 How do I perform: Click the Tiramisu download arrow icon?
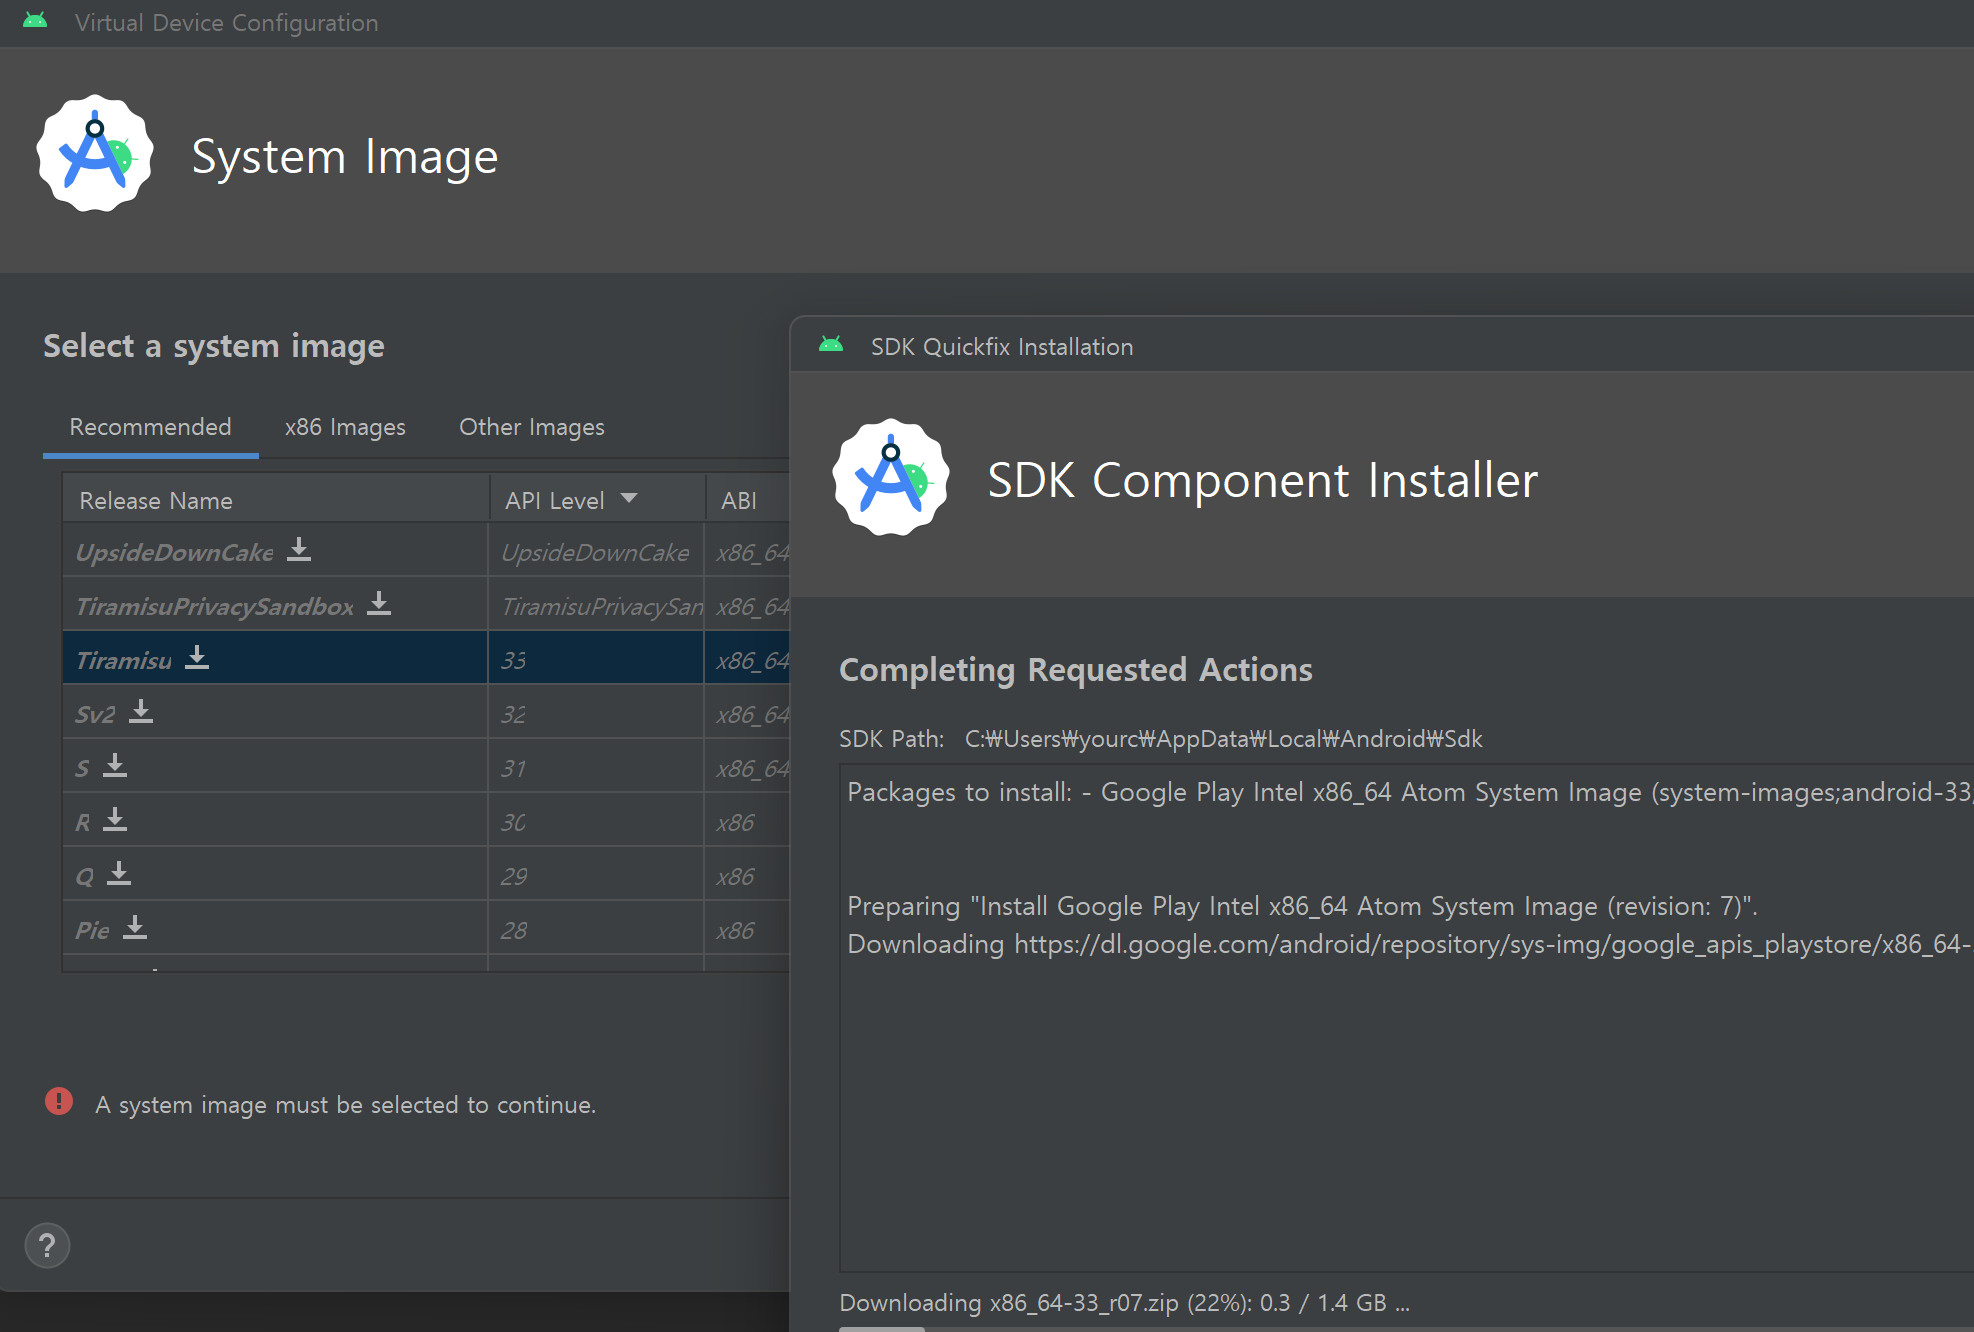tap(197, 658)
